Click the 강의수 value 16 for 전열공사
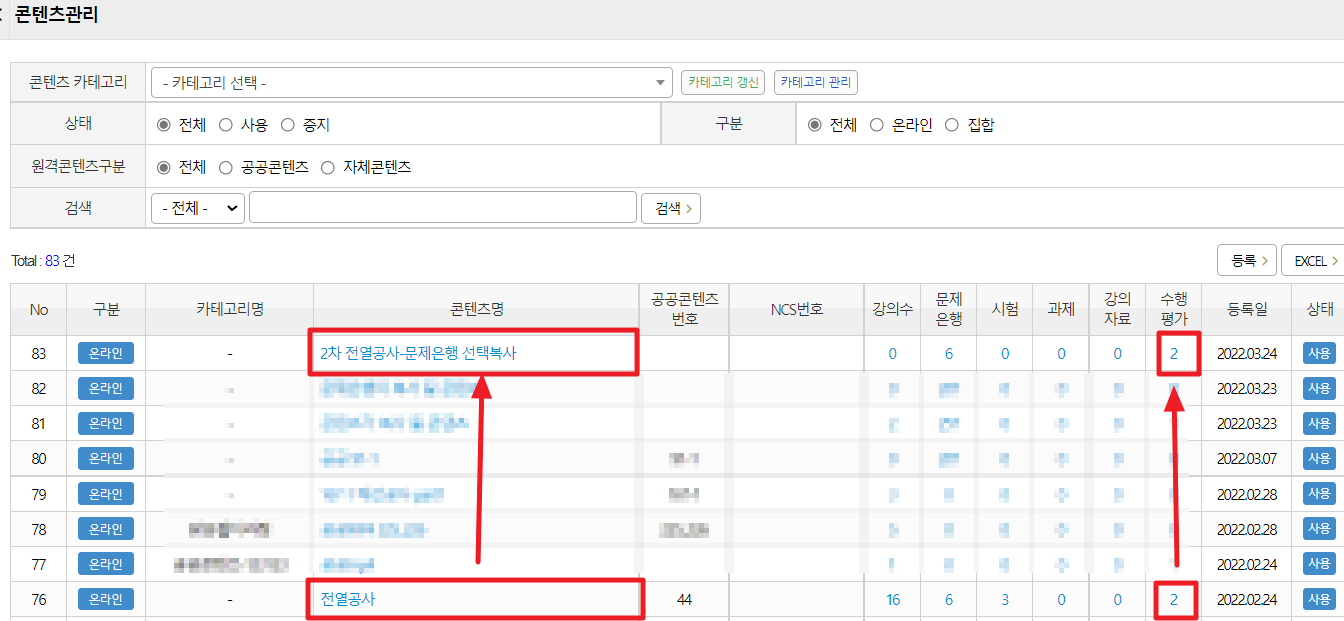This screenshot has width=1344, height=621. pos(892,600)
